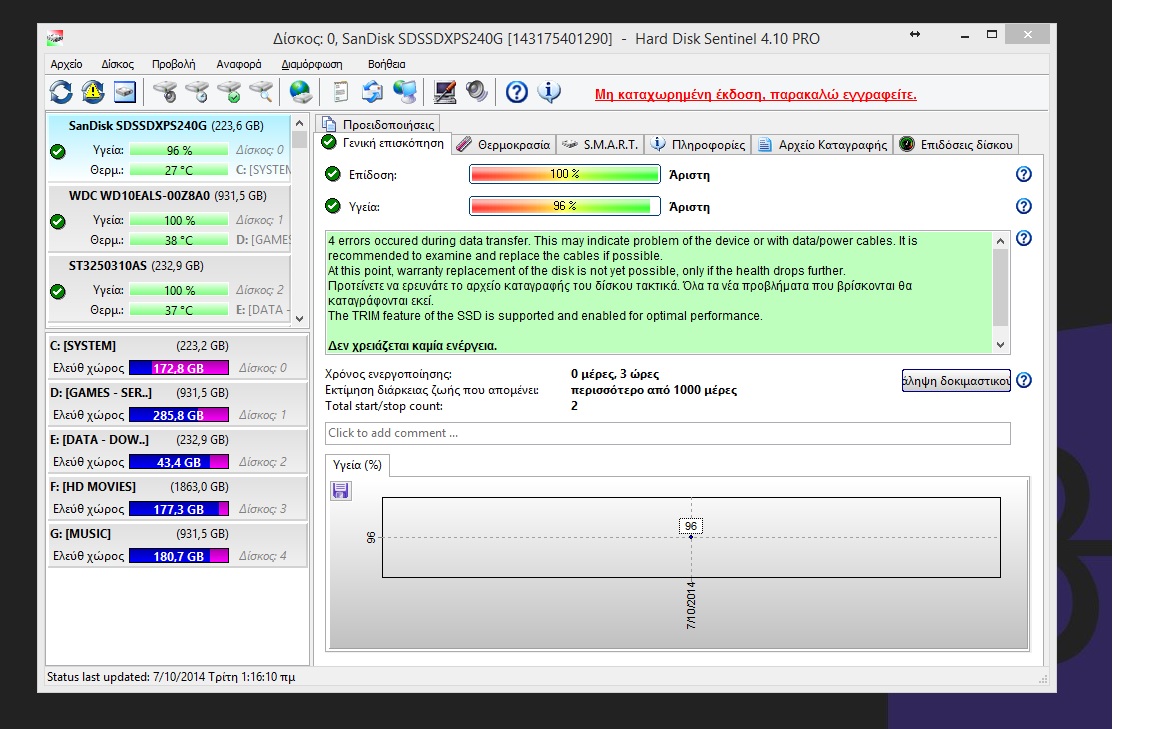Switch to the Προειδοποιήσεις tab
1152x729 pixels.
pos(379,124)
